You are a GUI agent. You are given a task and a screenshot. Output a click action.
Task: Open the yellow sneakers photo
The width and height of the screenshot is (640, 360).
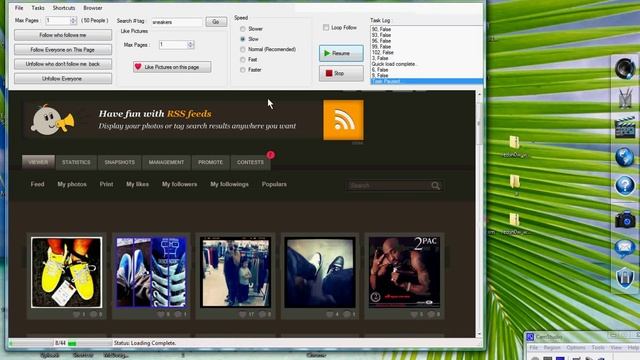[x=67, y=272]
